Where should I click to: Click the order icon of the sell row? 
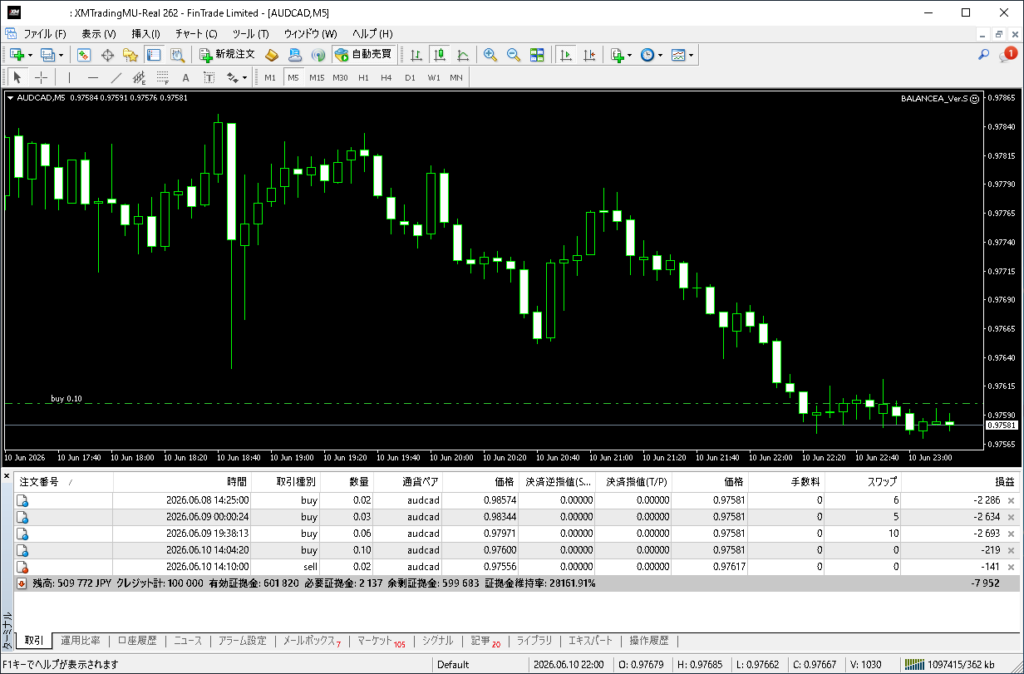coord(22,567)
